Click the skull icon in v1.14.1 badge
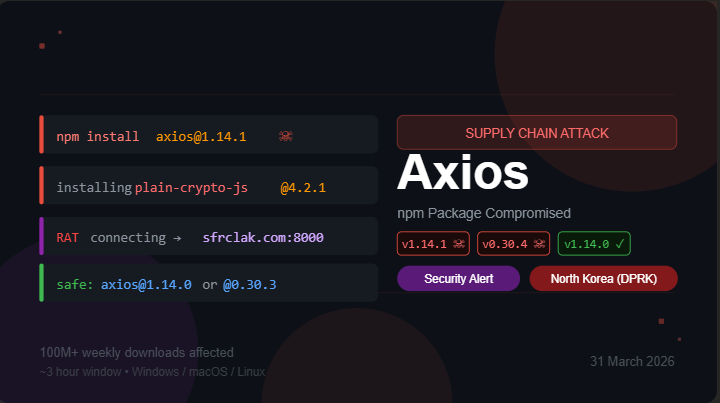 (x=459, y=244)
